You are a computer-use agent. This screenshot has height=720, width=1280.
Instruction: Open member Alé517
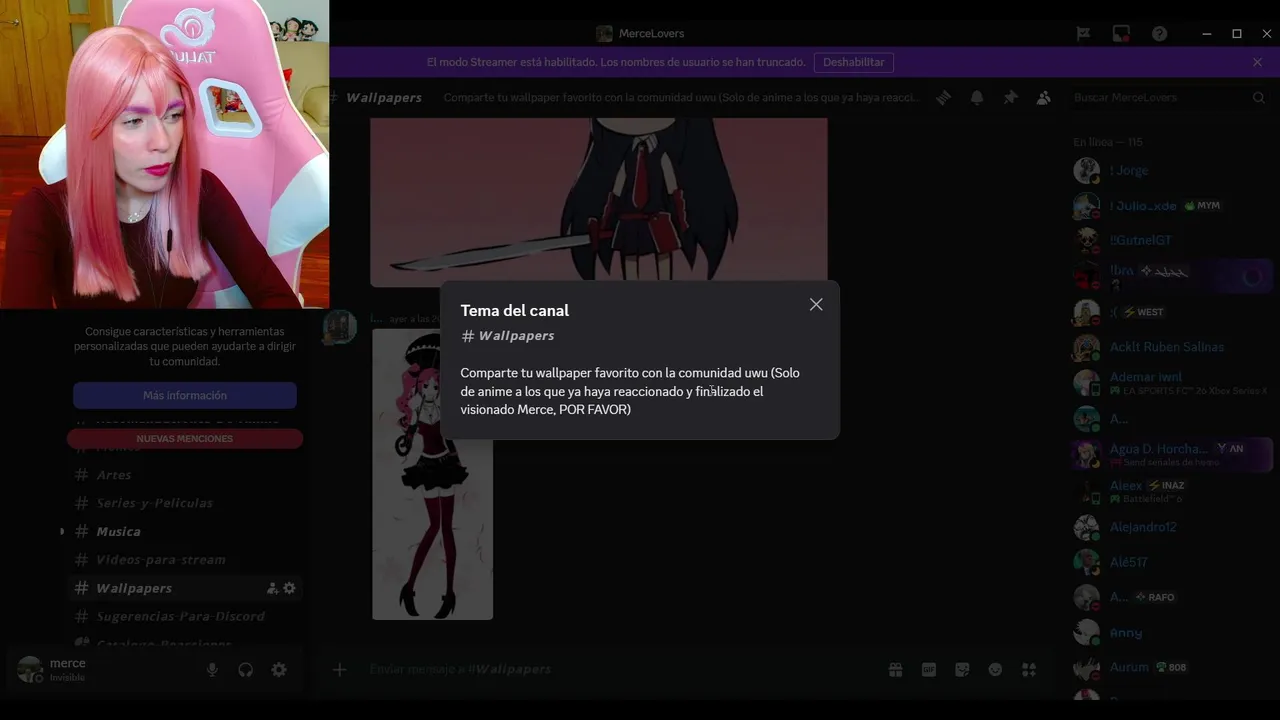pyautogui.click(x=1170, y=562)
